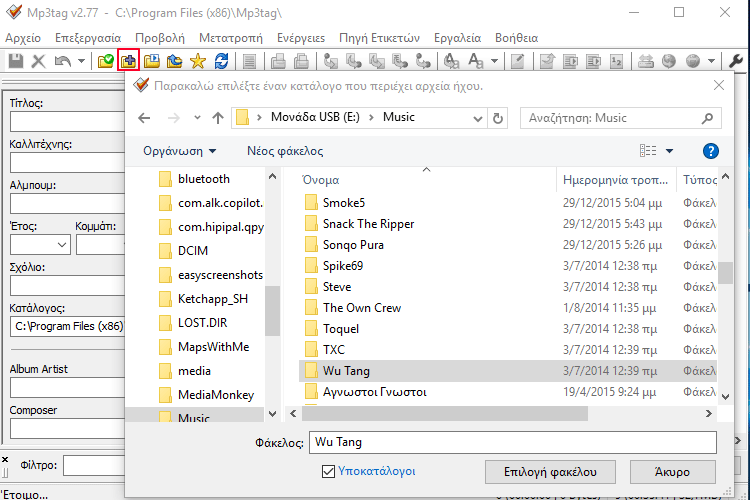
Task: Click the Αναζήτηση: Music search field
Action: click(620, 118)
